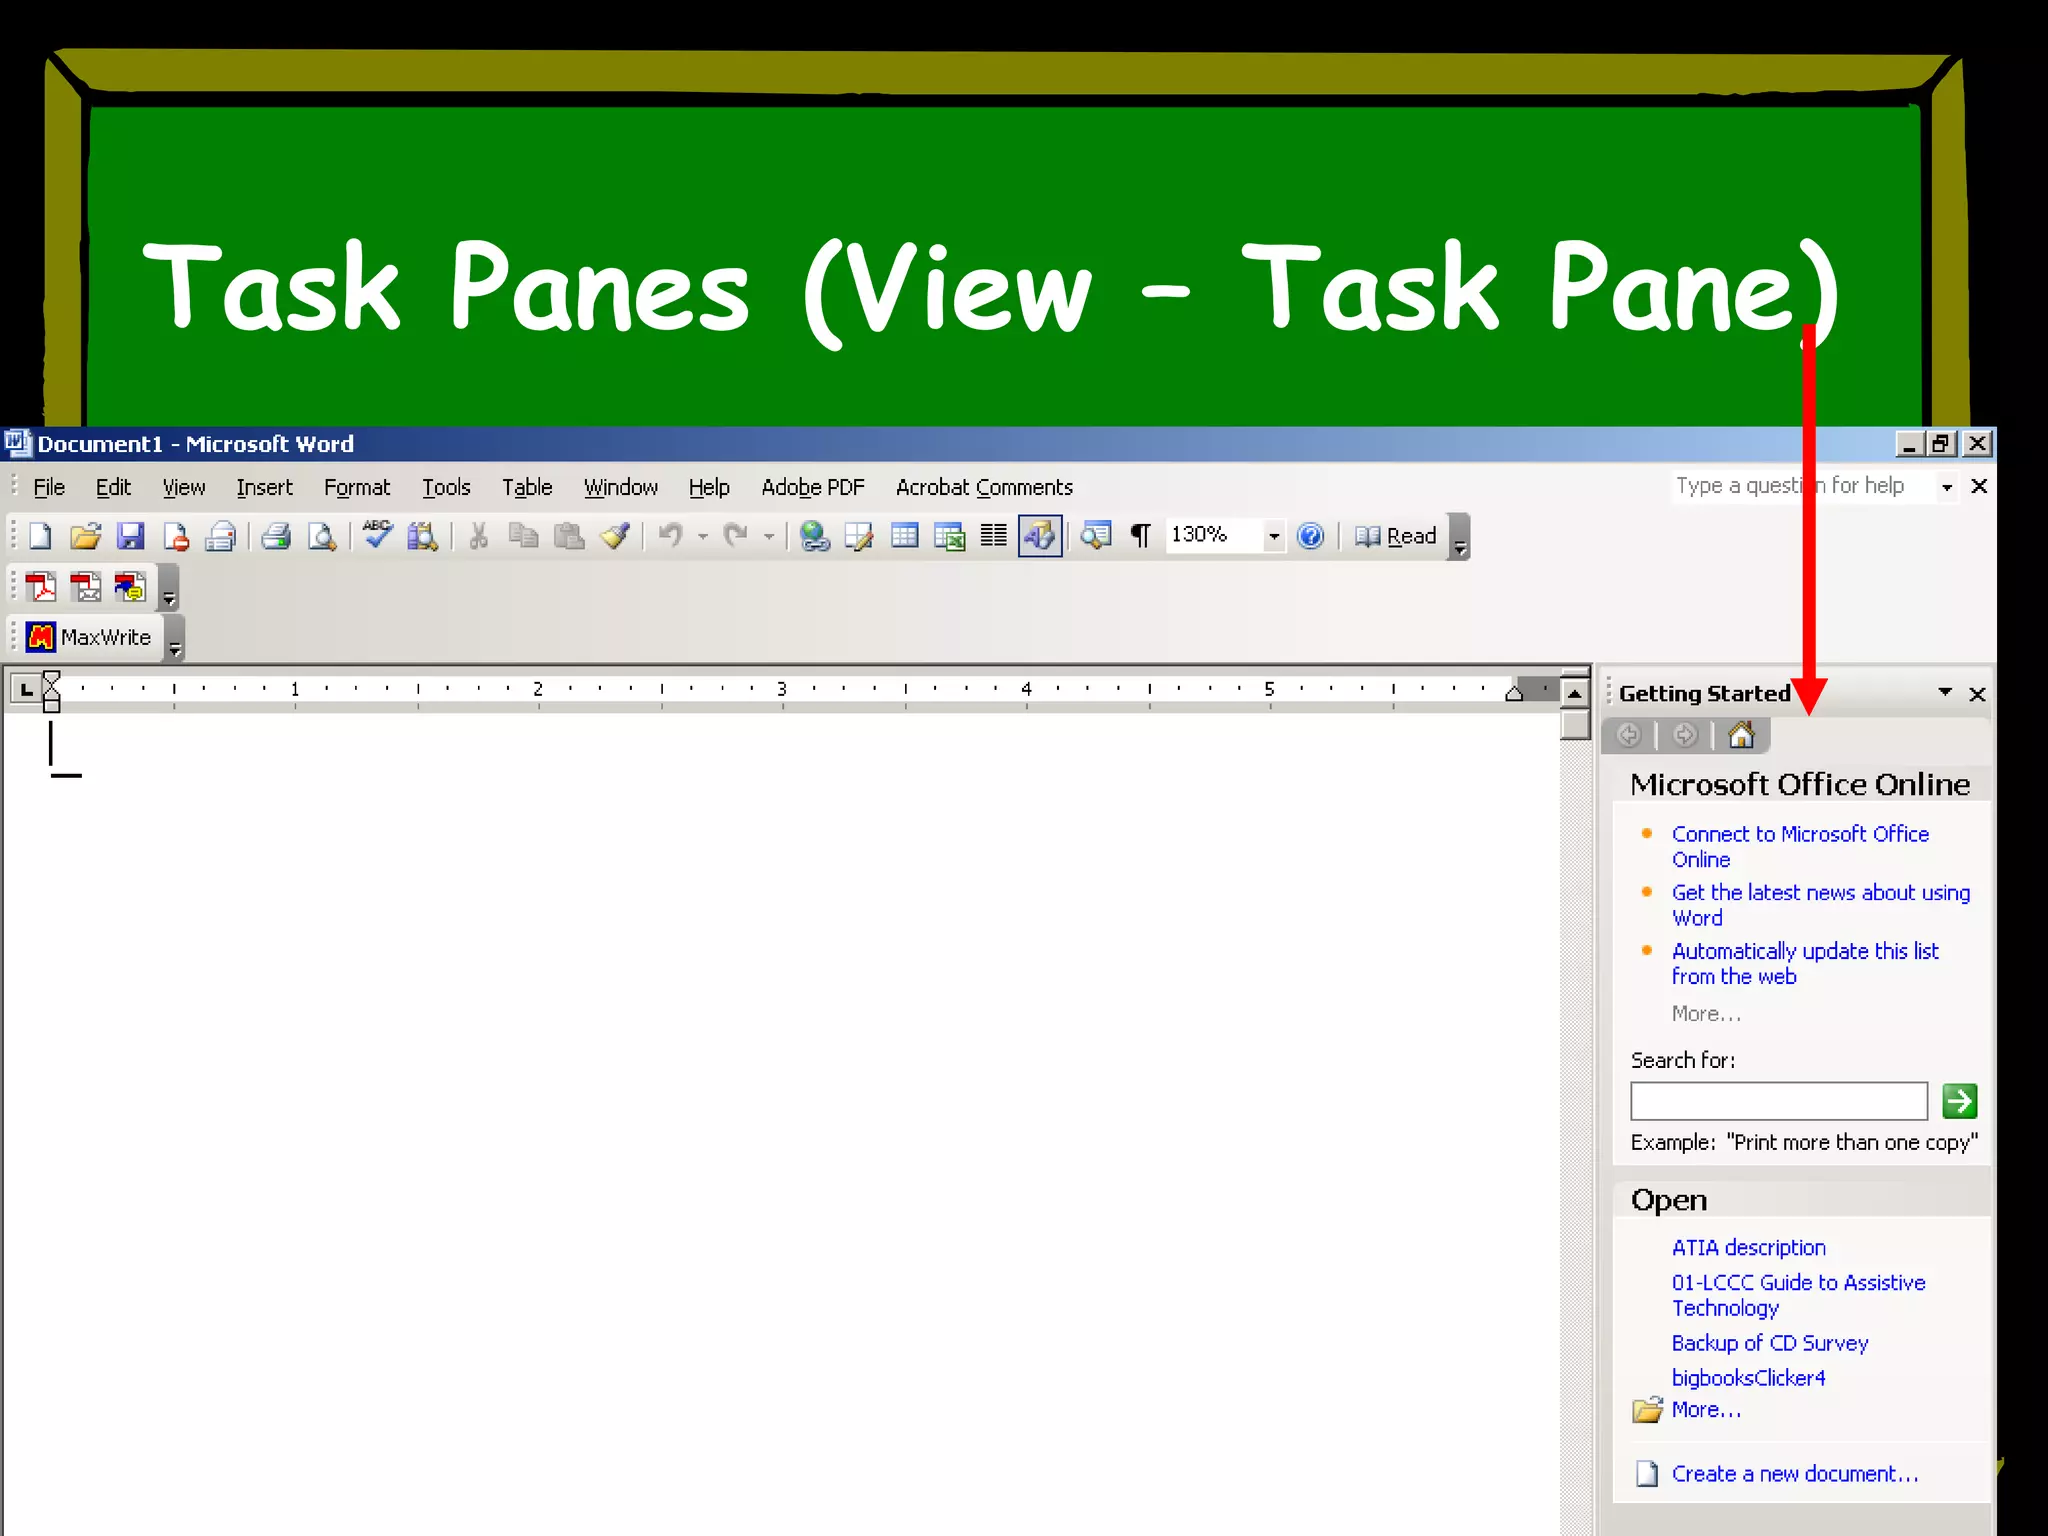Click the vertical scrollbar up arrow

[x=1575, y=692]
